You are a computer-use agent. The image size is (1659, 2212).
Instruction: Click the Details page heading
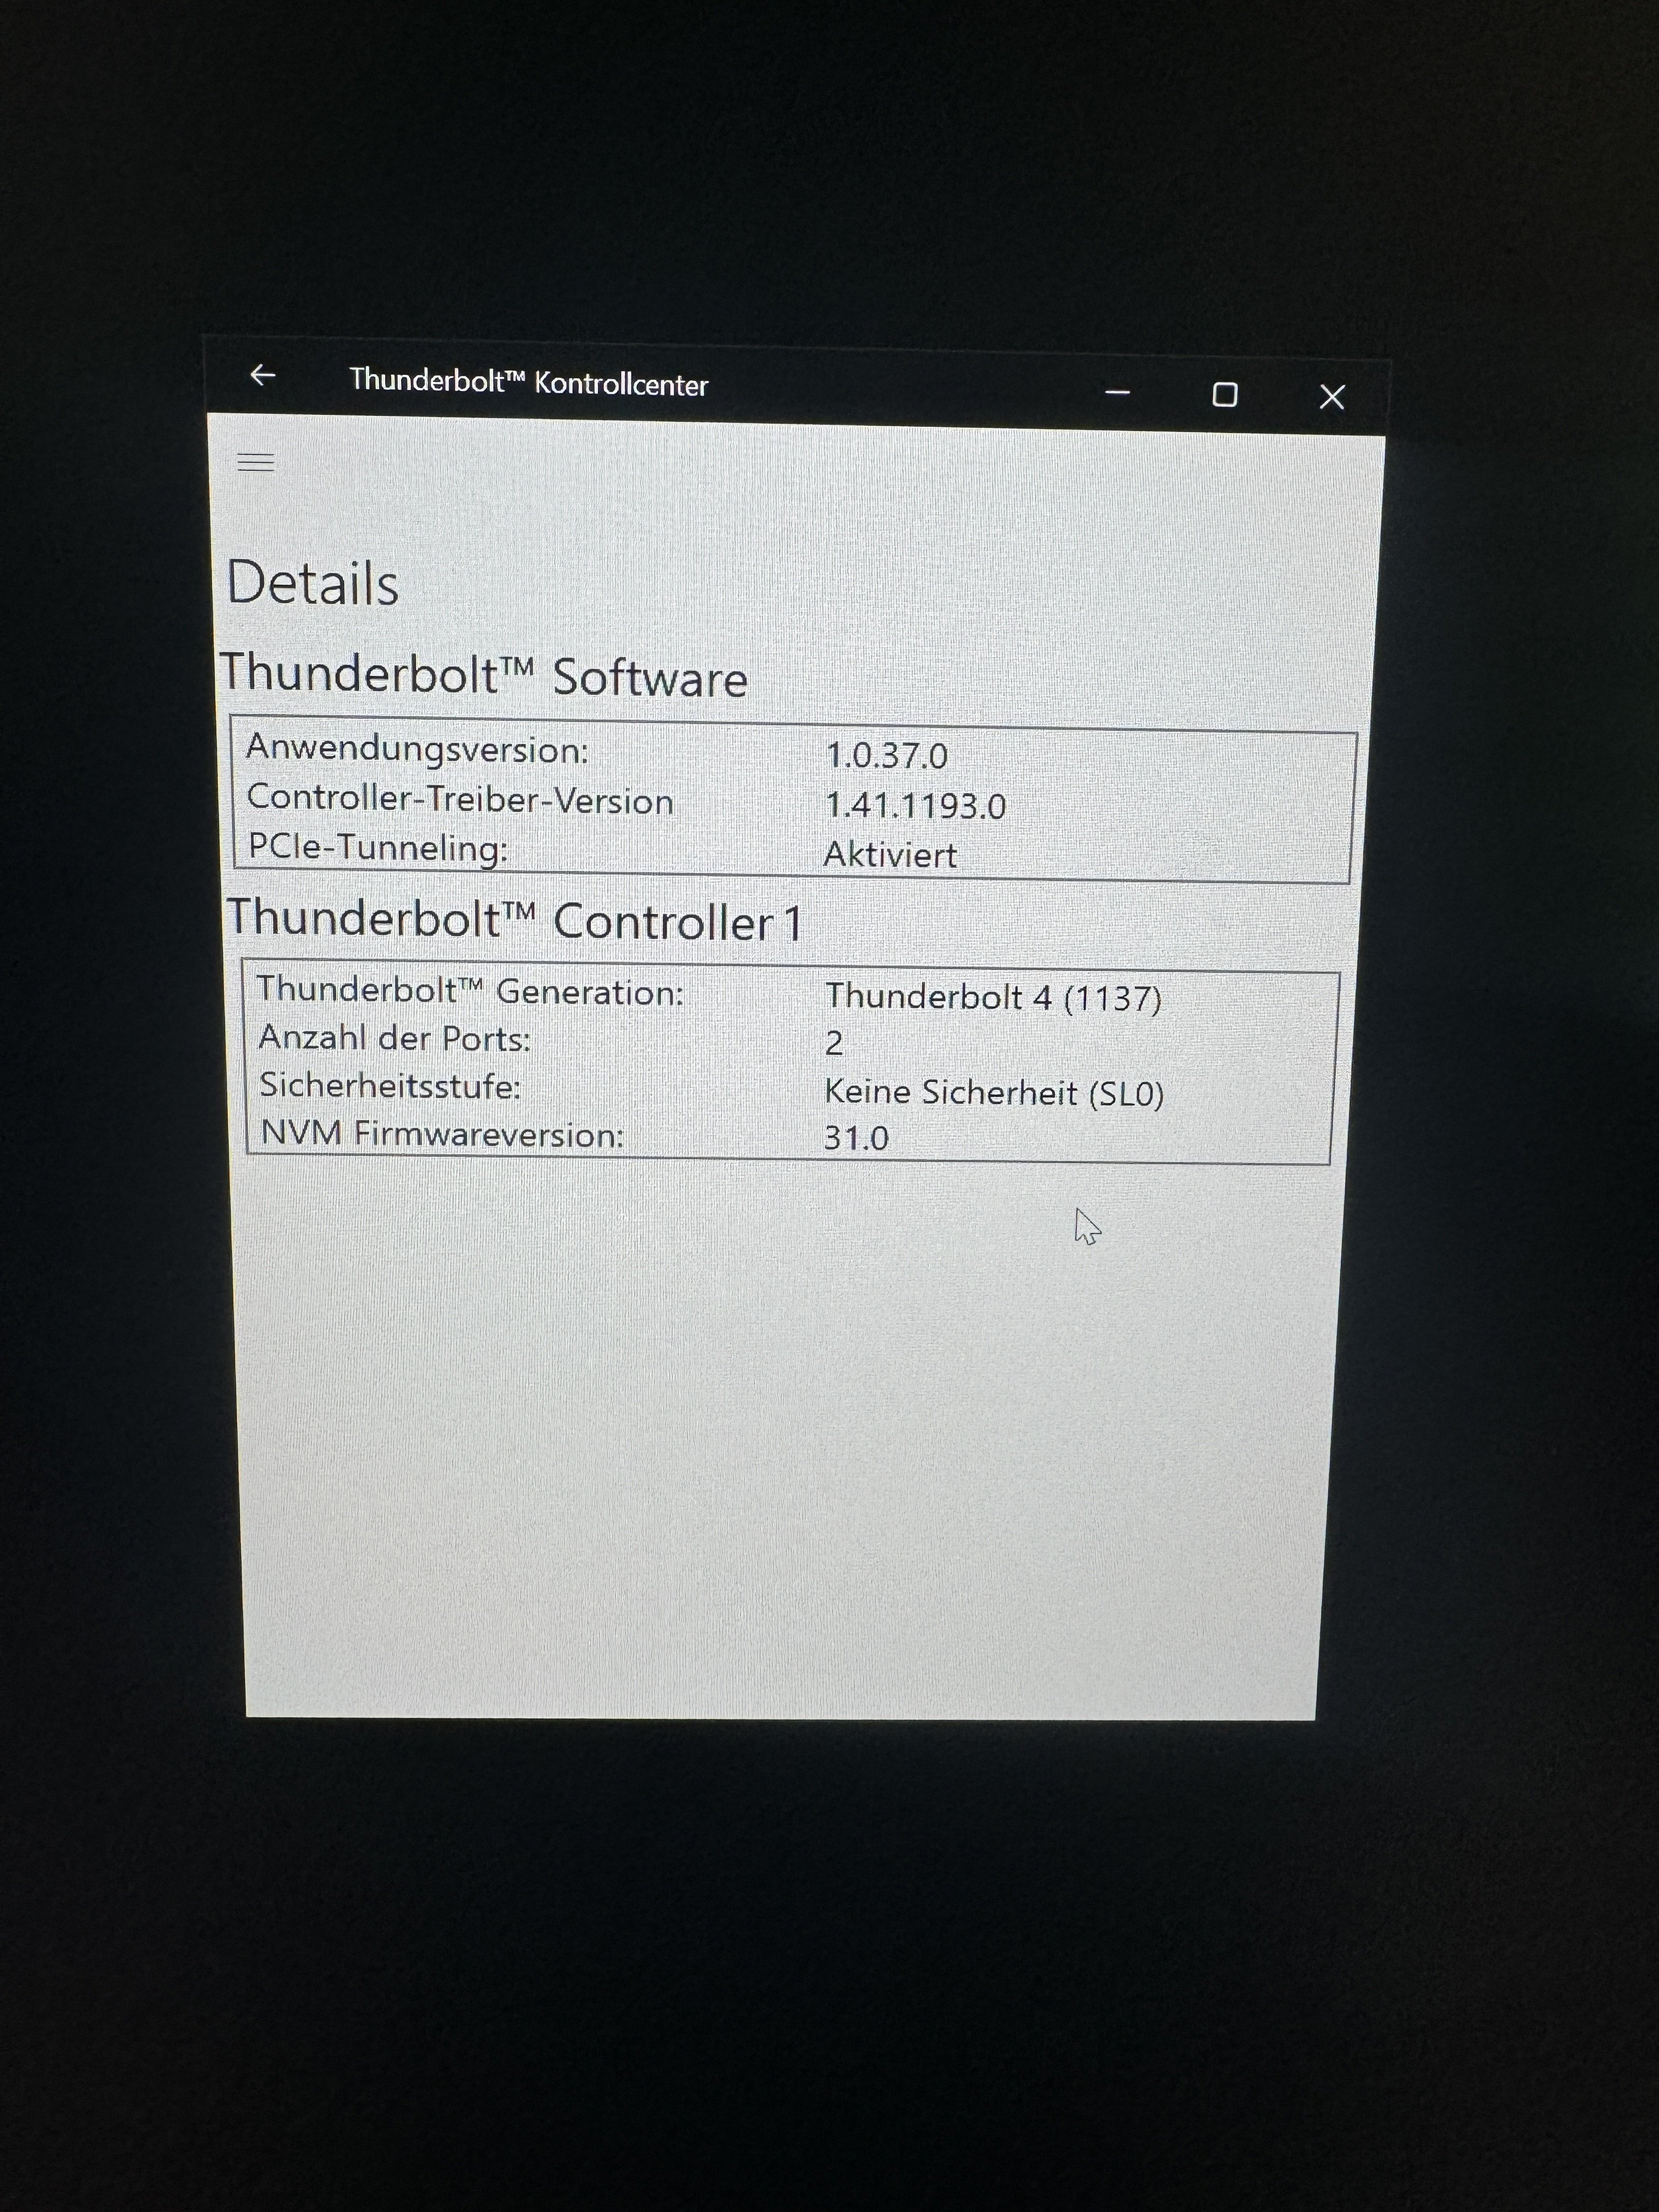(313, 583)
